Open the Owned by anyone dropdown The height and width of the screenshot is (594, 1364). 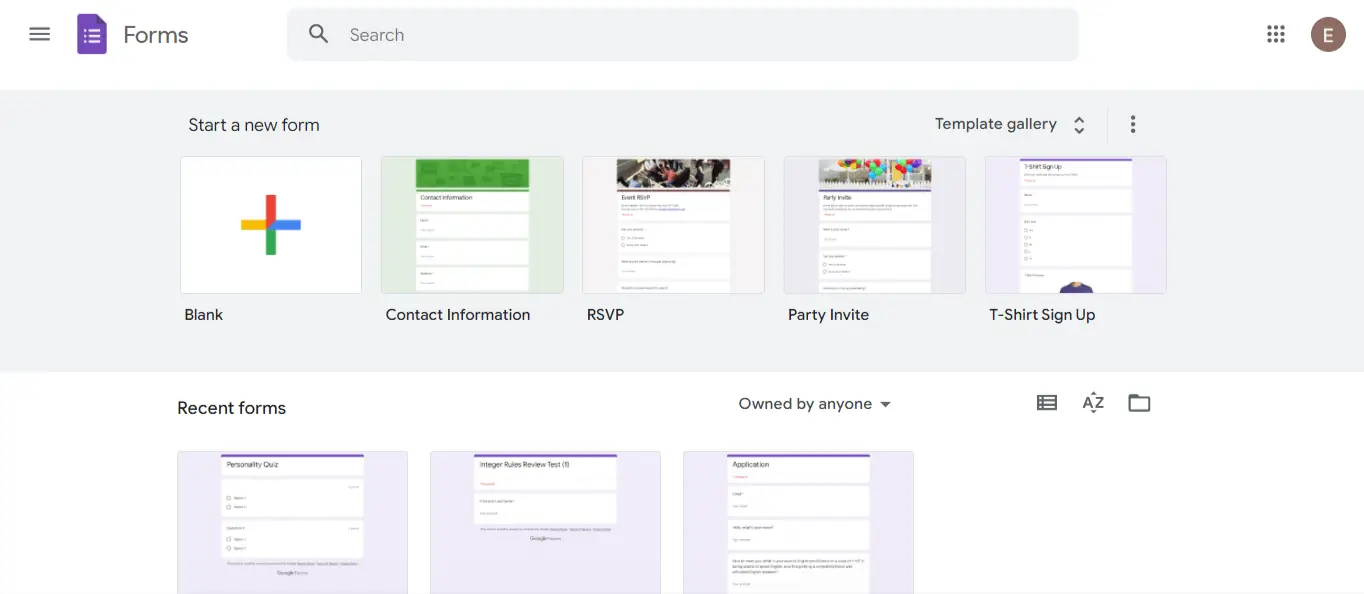pos(814,404)
